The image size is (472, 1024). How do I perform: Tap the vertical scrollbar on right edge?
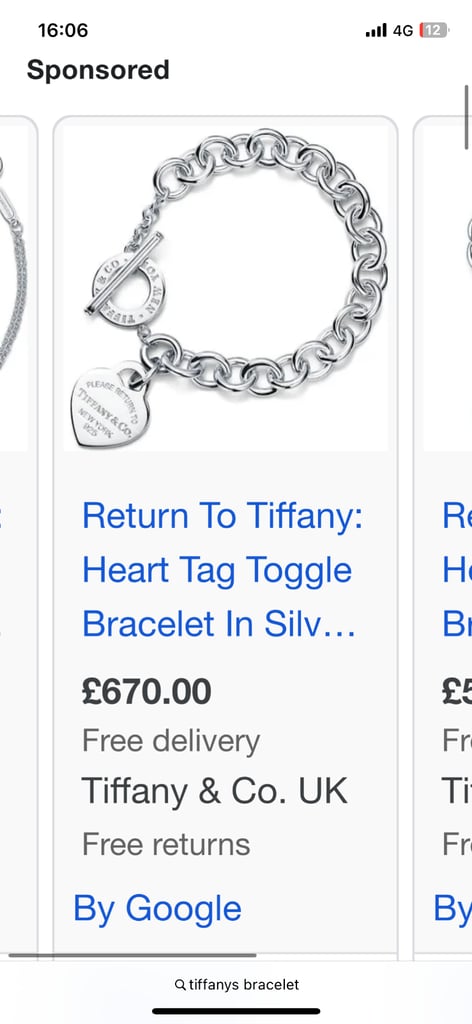pos(467,118)
